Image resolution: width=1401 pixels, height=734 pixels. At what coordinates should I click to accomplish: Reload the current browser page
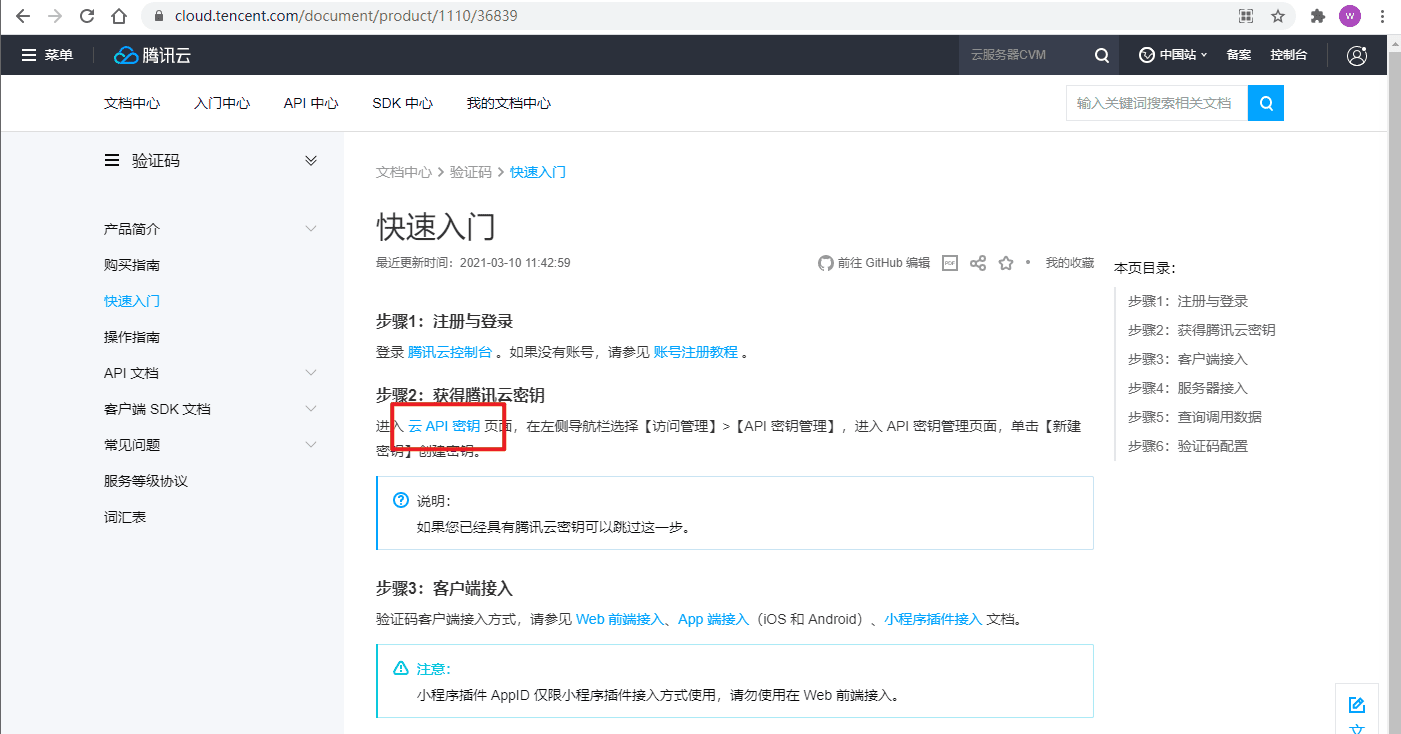click(87, 16)
